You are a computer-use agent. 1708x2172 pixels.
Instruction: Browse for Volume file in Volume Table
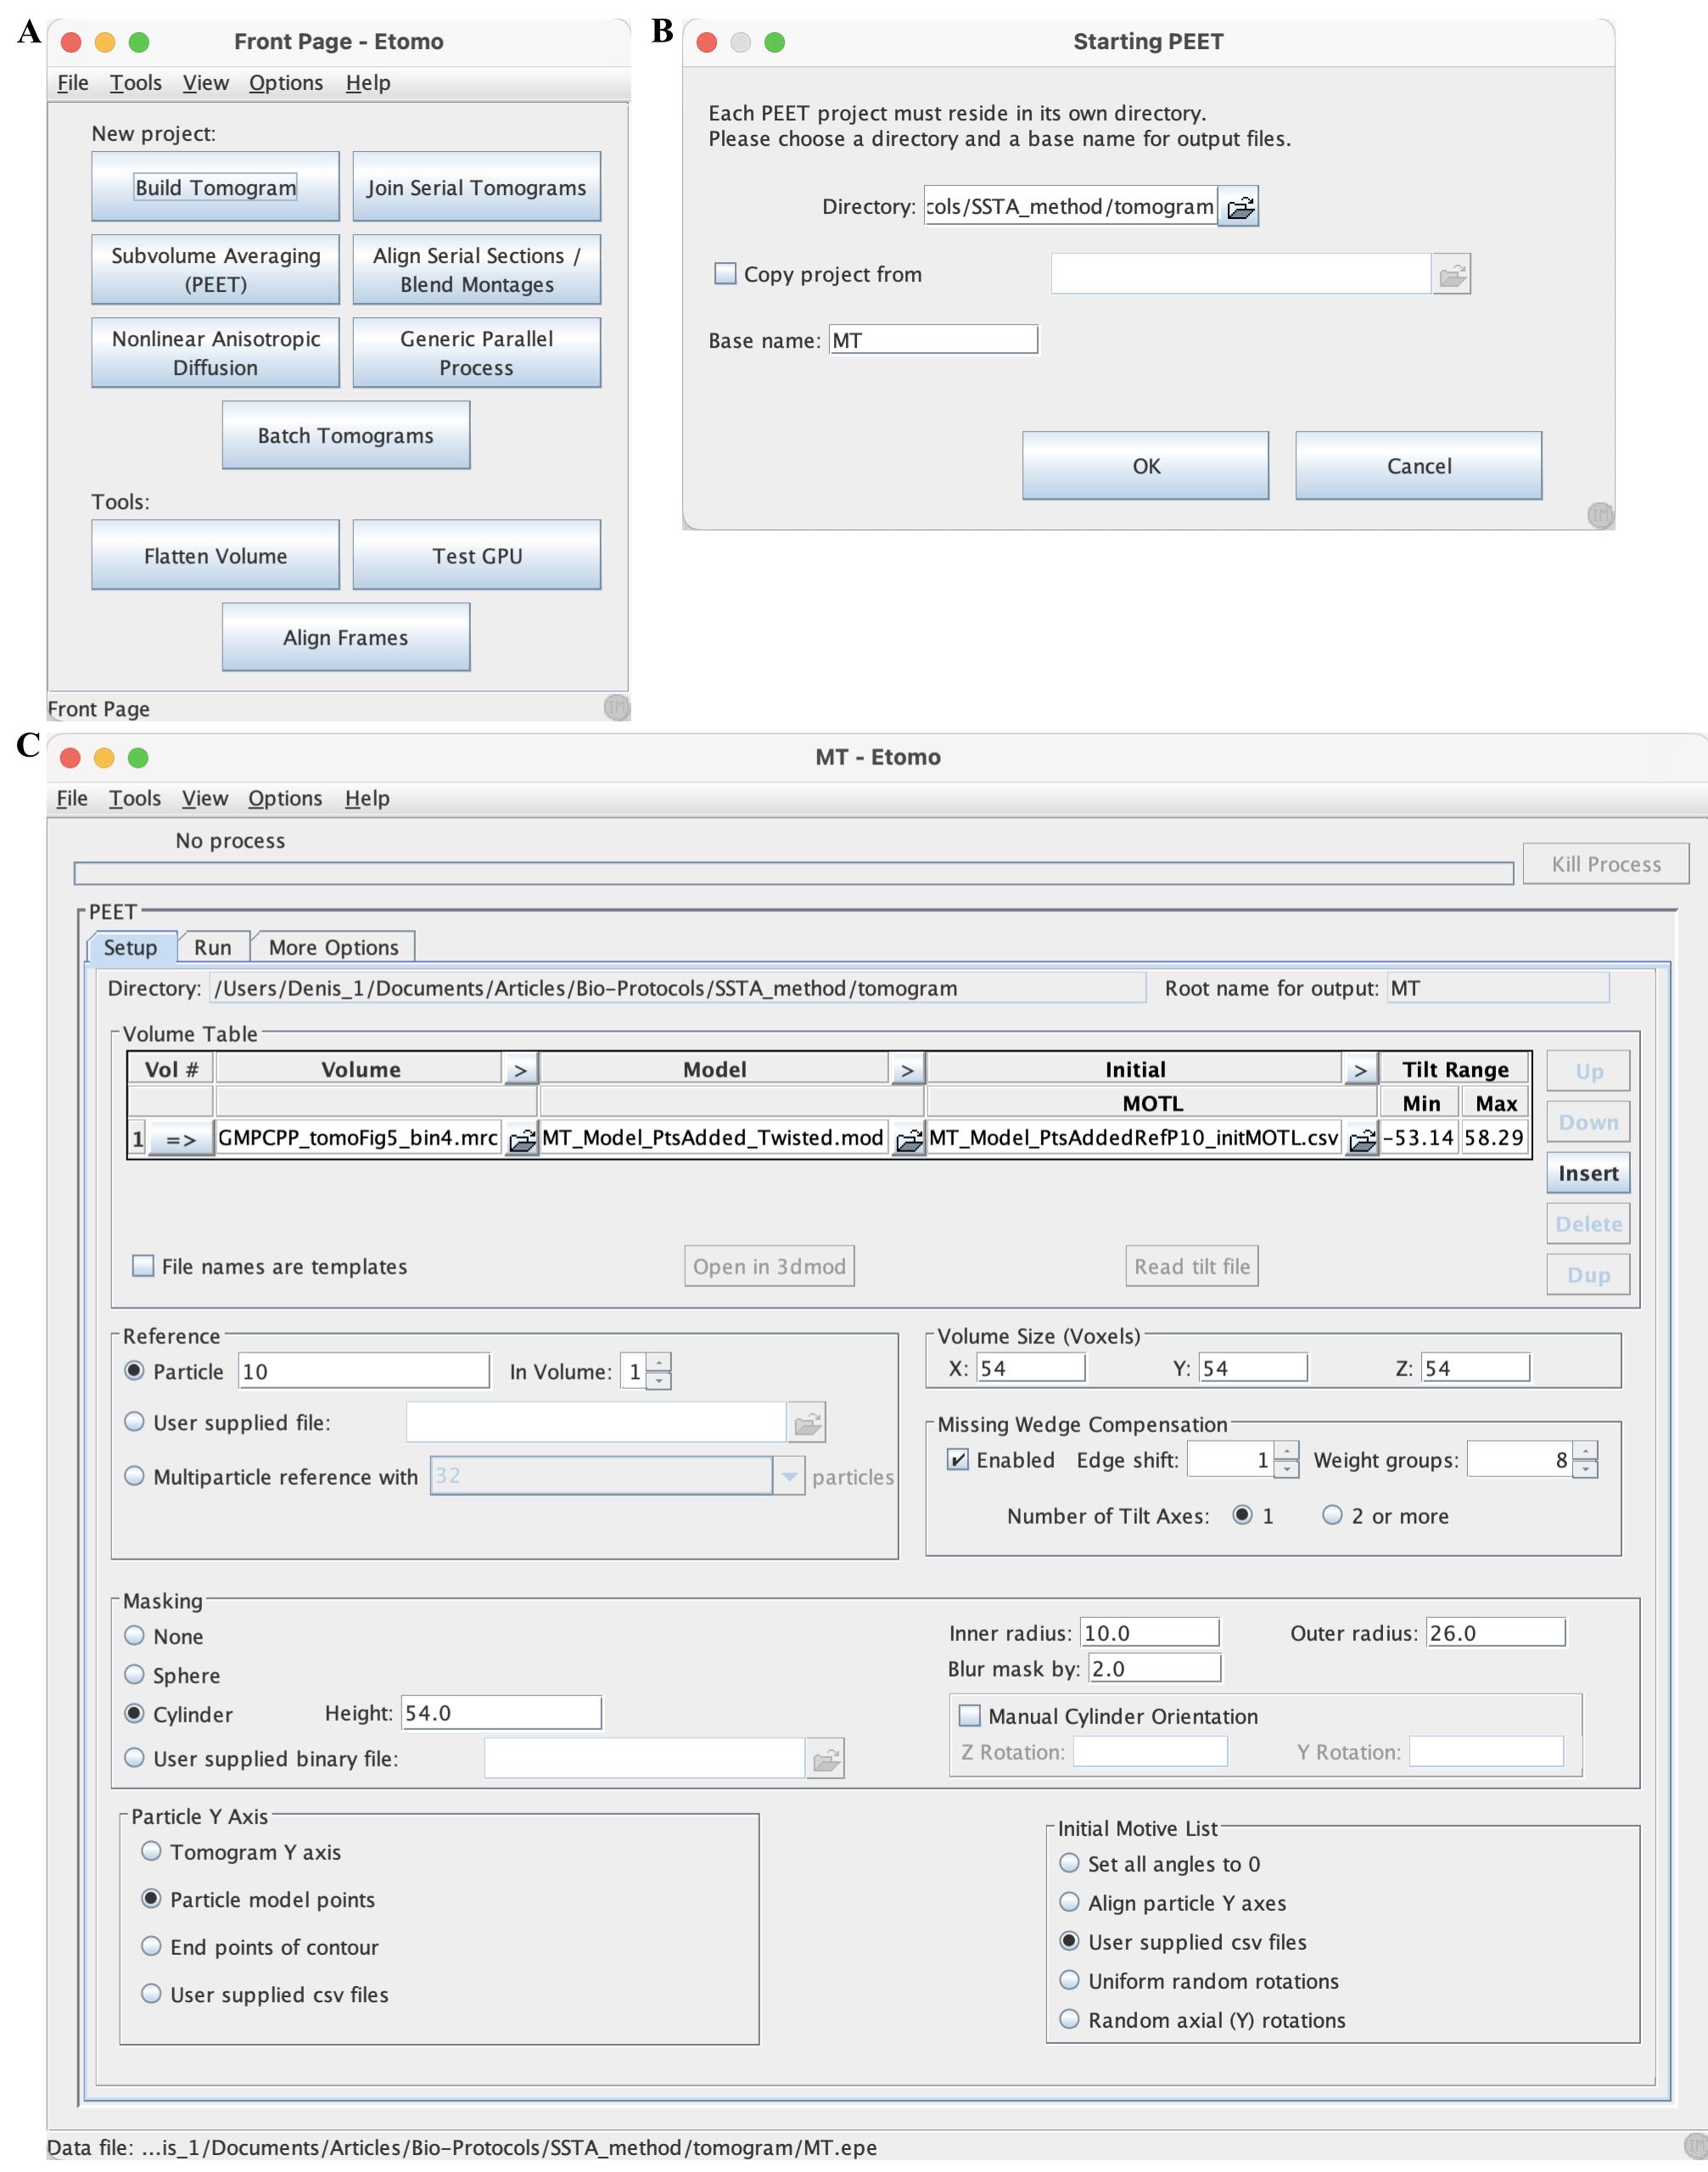click(x=521, y=1139)
